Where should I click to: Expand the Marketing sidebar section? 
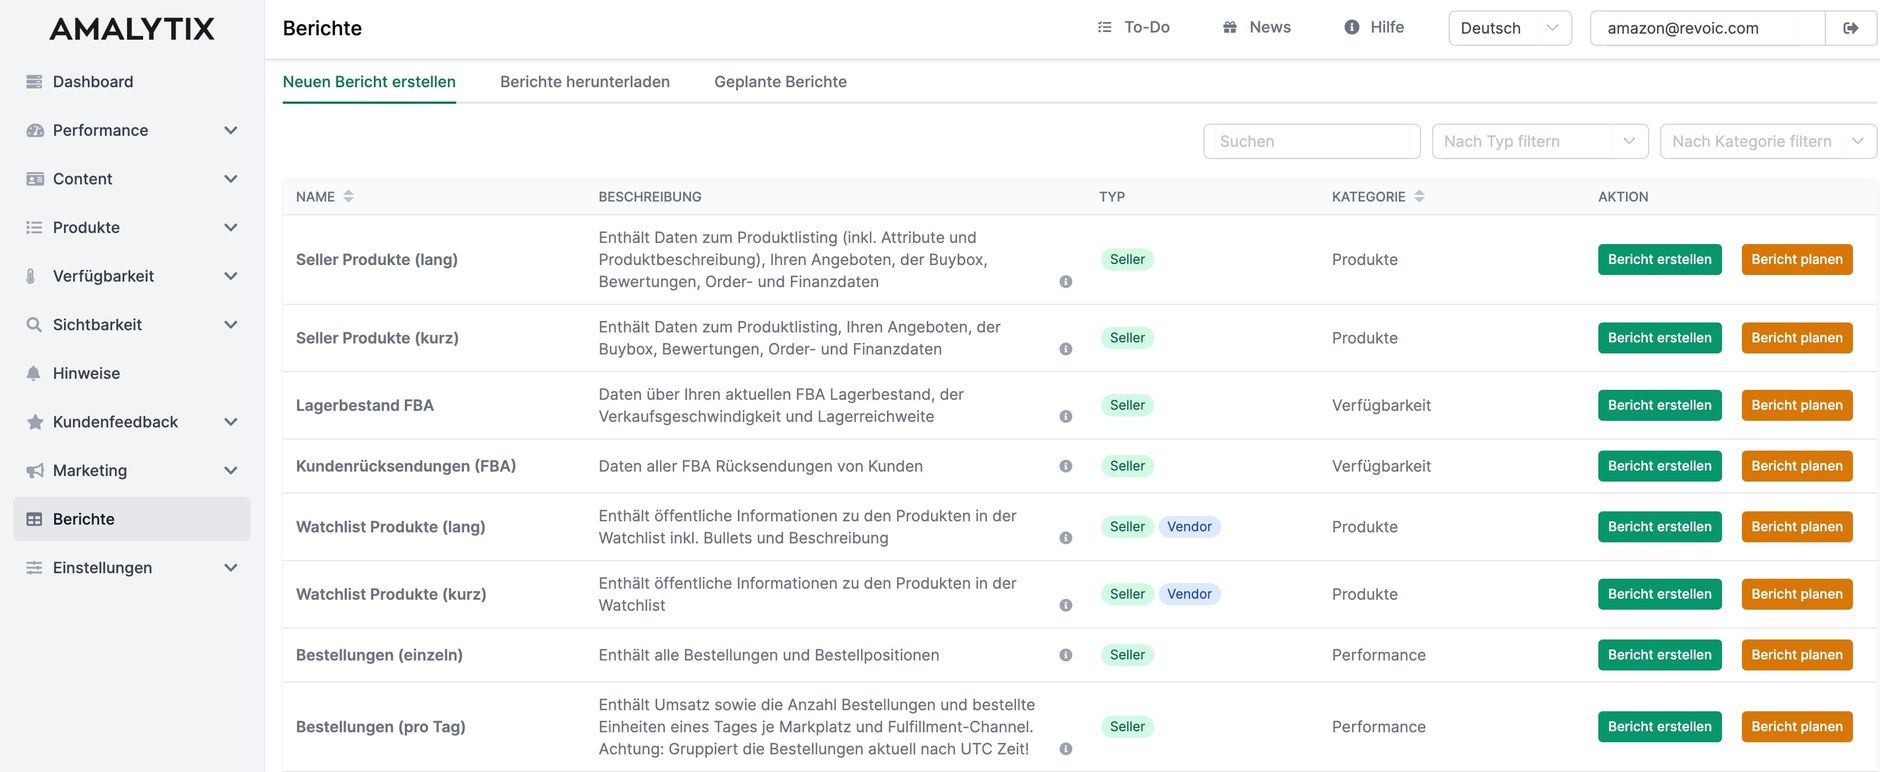click(231, 471)
